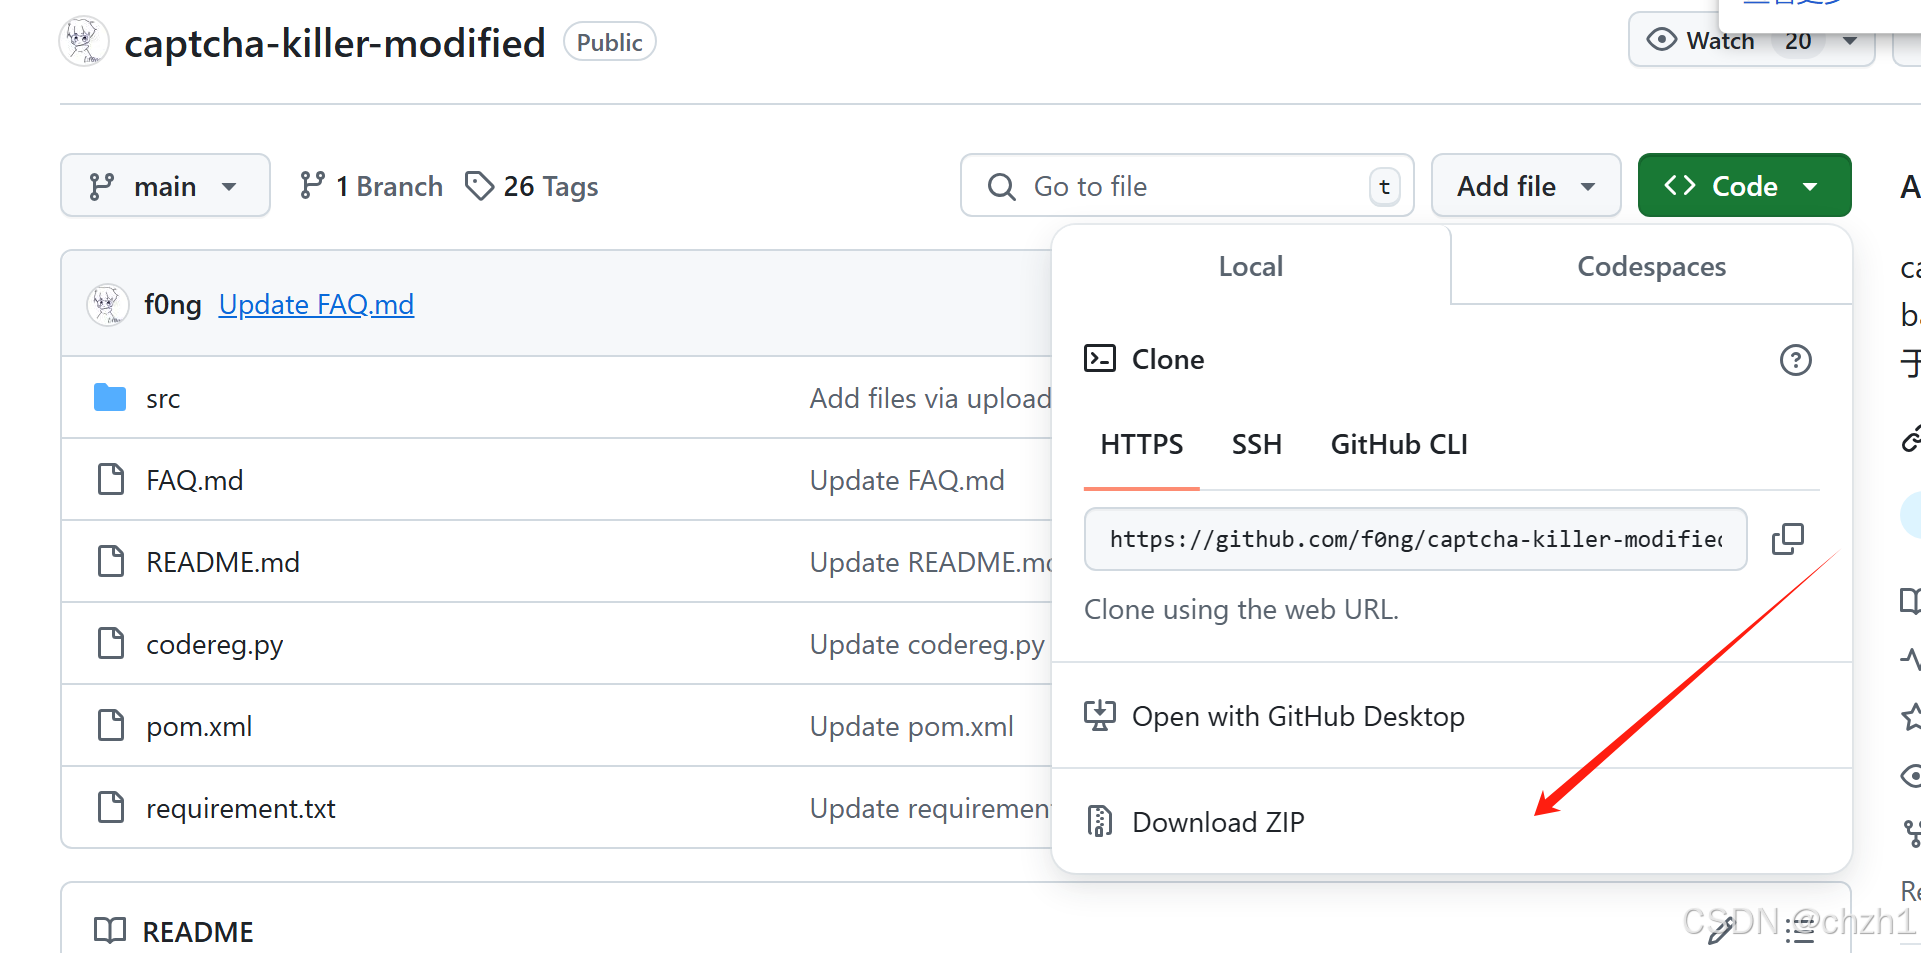Open the src folder
1921x953 pixels.
(163, 398)
